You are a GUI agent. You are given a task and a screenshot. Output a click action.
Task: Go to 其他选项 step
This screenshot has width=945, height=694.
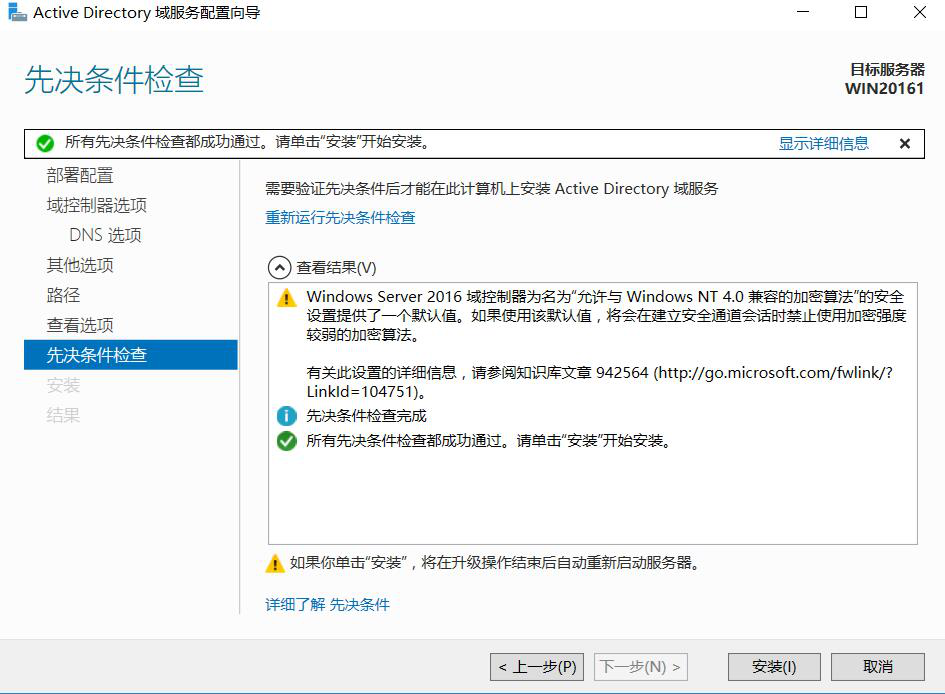[80, 265]
